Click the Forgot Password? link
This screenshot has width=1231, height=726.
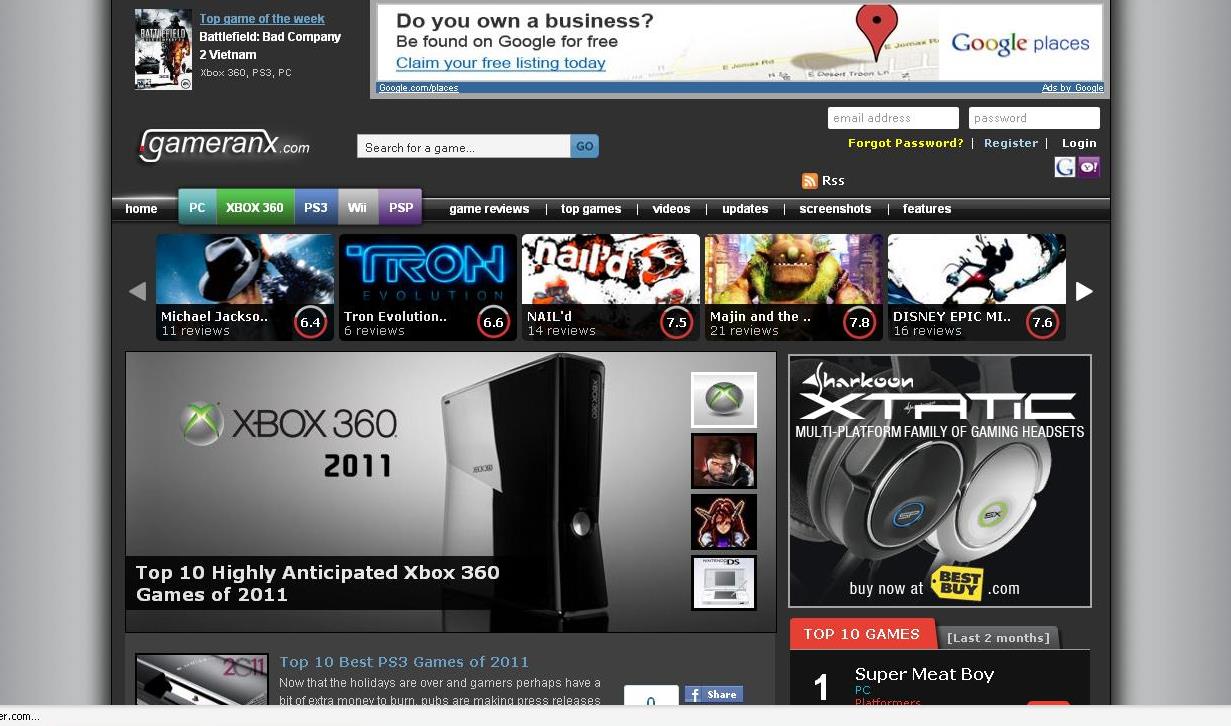pyautogui.click(x=906, y=143)
